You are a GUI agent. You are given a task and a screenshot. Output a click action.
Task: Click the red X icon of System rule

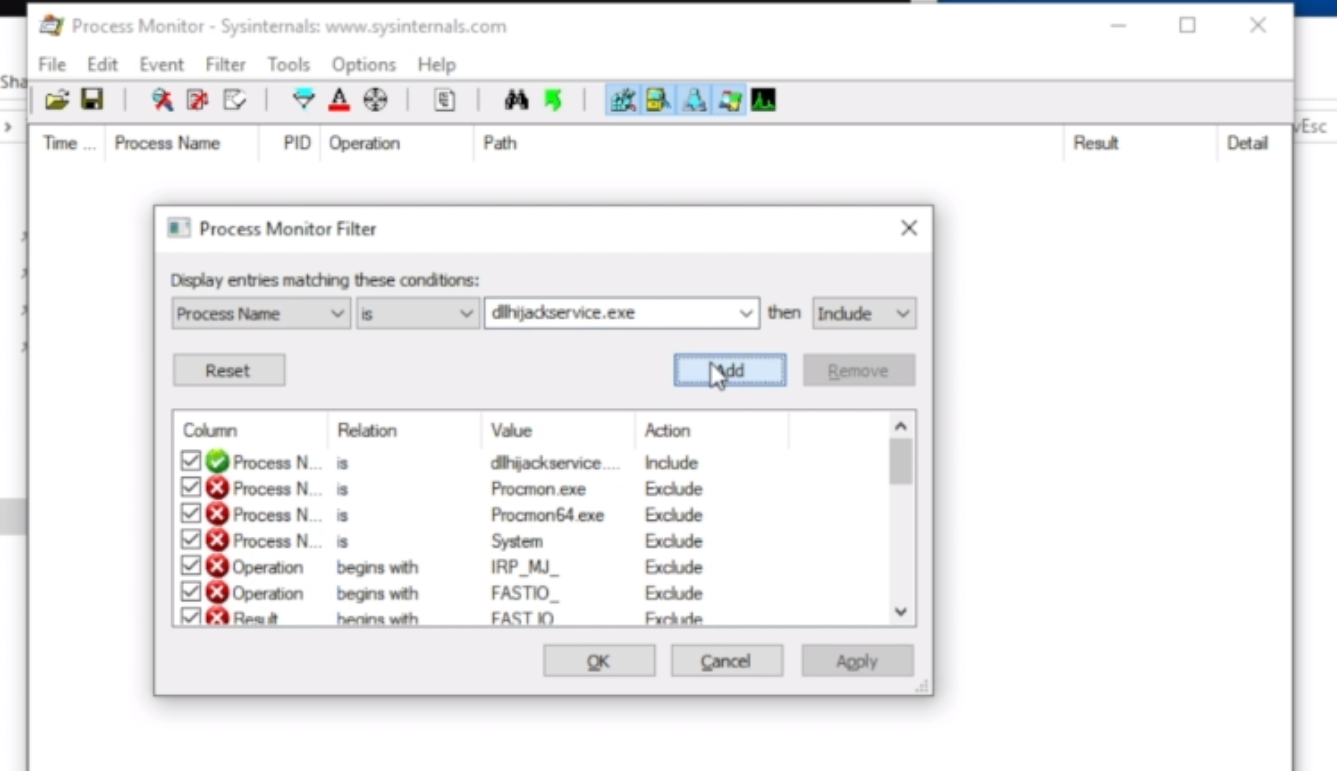217,540
